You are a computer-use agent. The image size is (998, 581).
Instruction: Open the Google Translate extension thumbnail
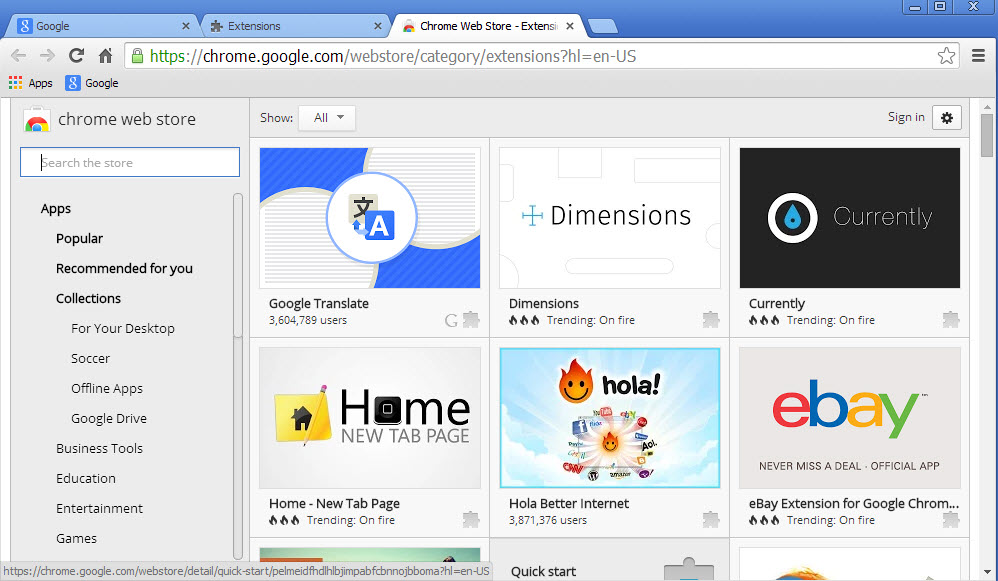click(370, 218)
